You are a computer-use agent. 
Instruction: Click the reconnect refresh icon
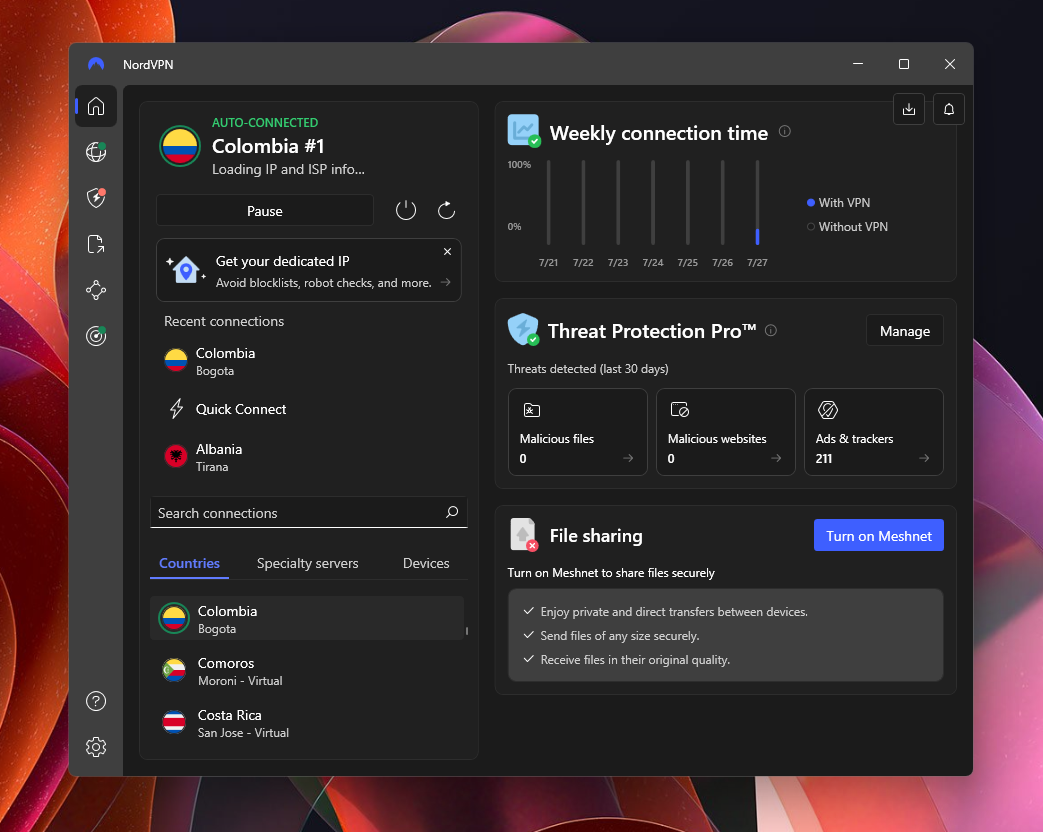[x=446, y=211]
